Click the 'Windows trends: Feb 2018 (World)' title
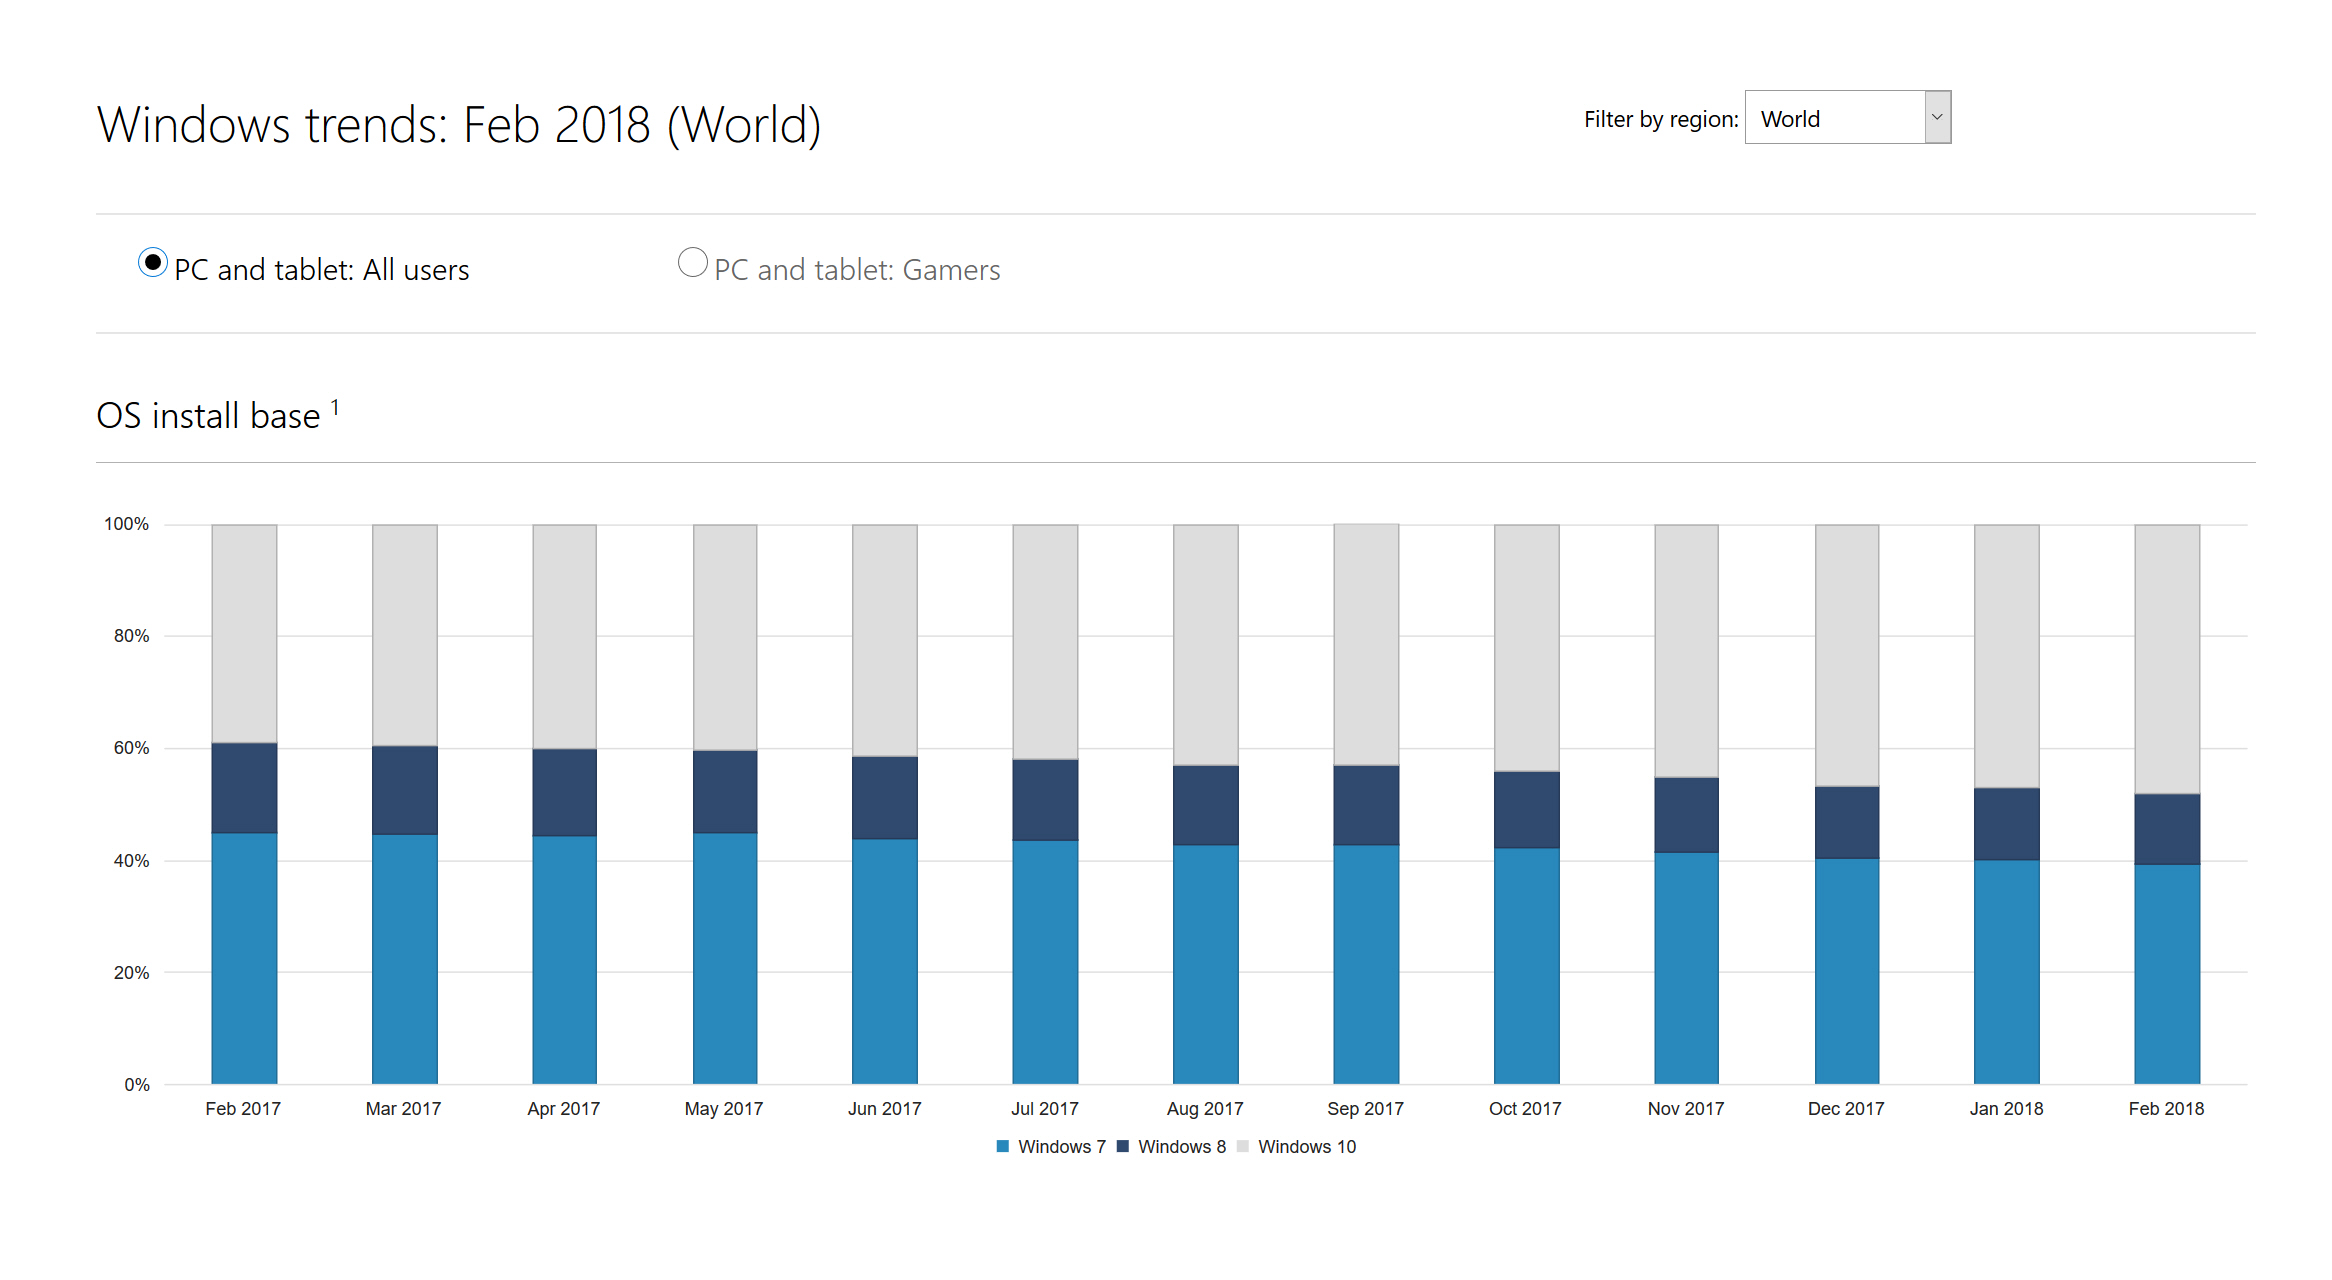2332x1280 pixels. [x=459, y=125]
